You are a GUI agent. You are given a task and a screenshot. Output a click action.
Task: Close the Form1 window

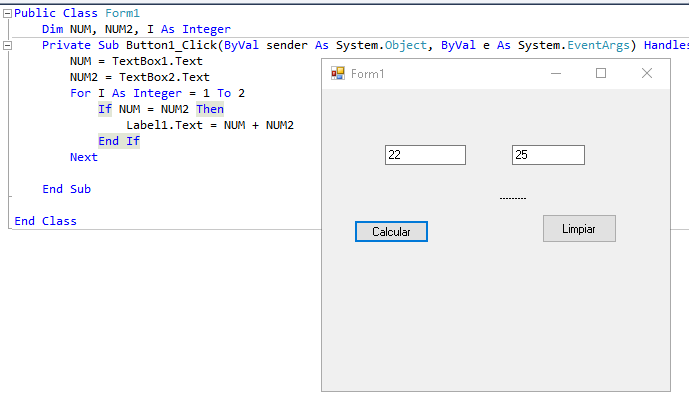[x=646, y=74]
